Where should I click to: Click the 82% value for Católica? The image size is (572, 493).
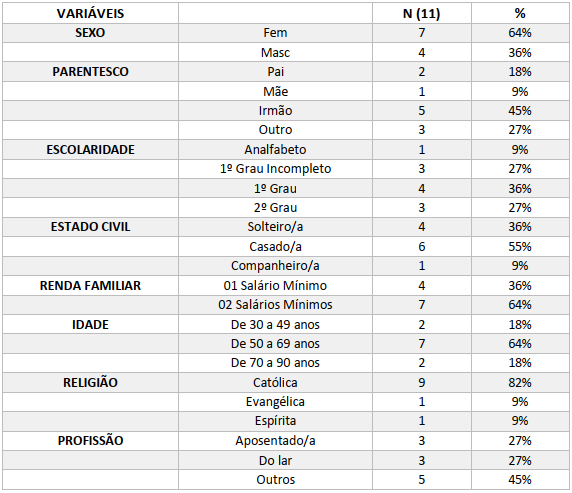(520, 382)
